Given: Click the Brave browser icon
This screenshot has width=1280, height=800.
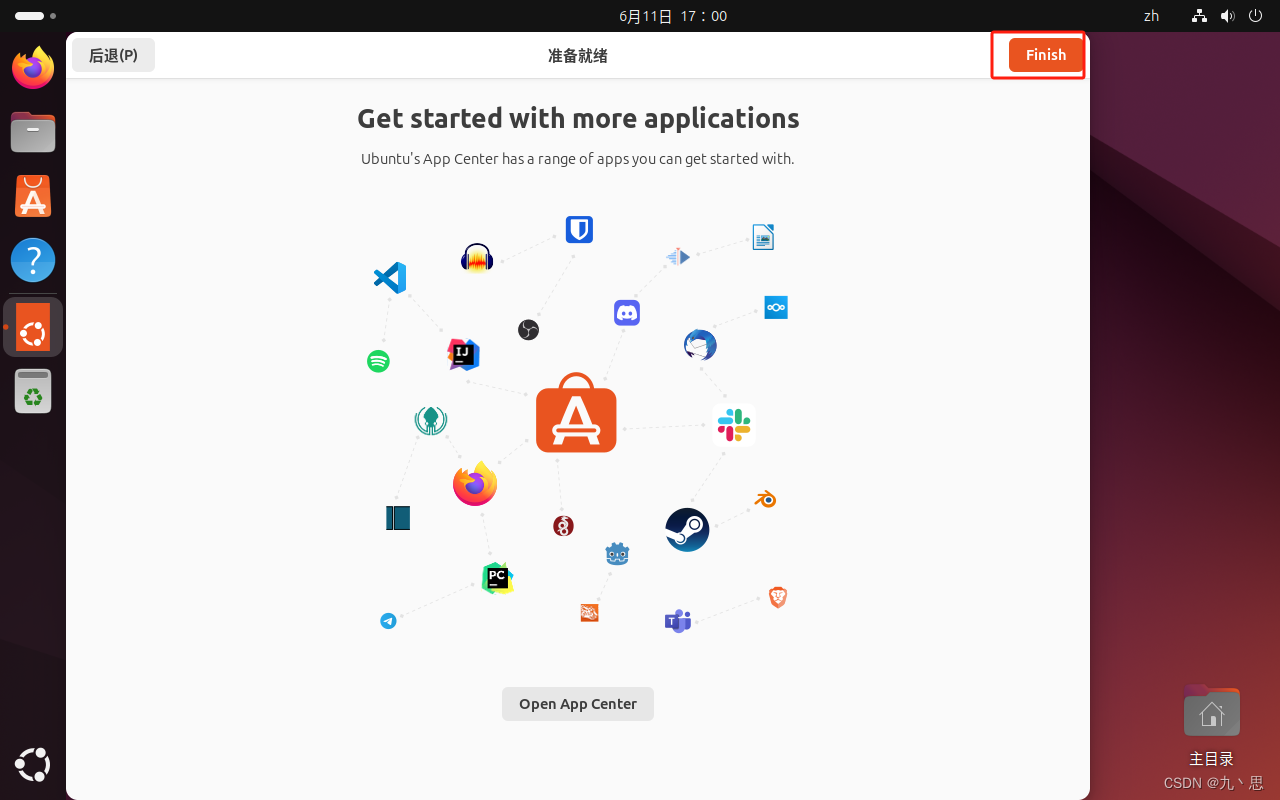Looking at the screenshot, I should (x=778, y=597).
